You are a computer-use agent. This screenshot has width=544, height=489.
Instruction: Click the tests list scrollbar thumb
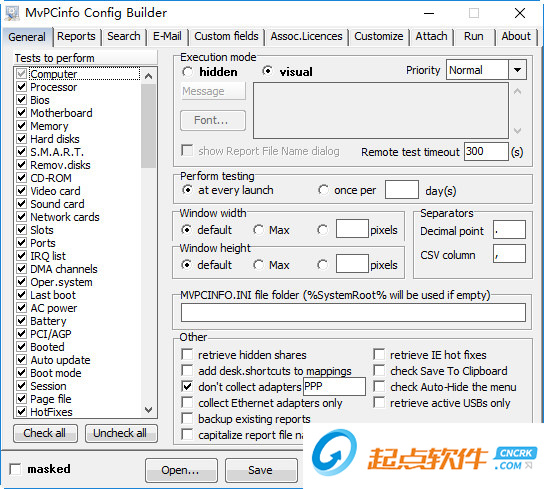point(148,126)
